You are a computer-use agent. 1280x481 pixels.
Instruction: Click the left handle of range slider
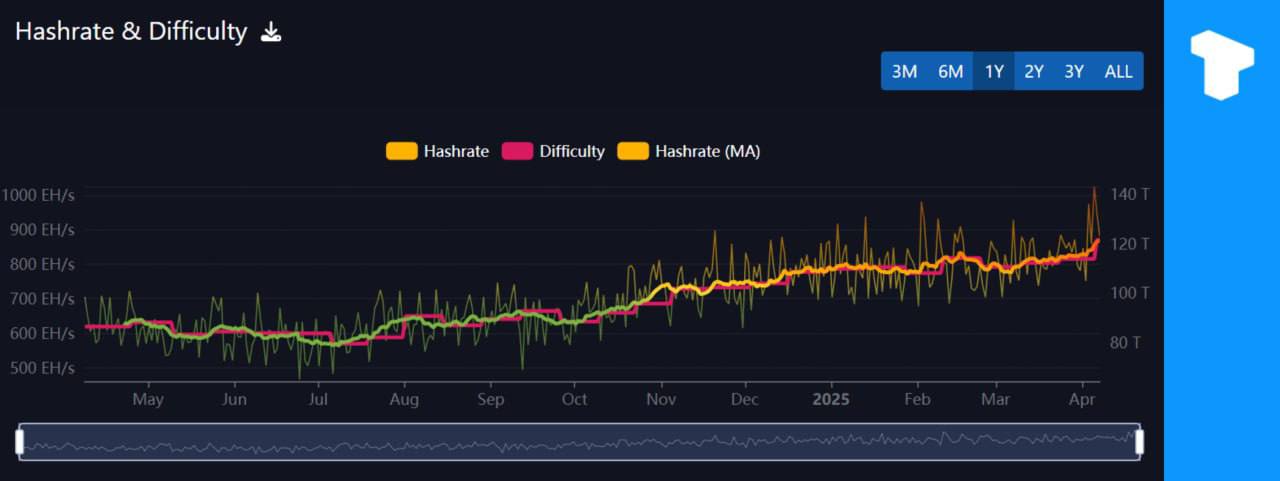point(19,441)
